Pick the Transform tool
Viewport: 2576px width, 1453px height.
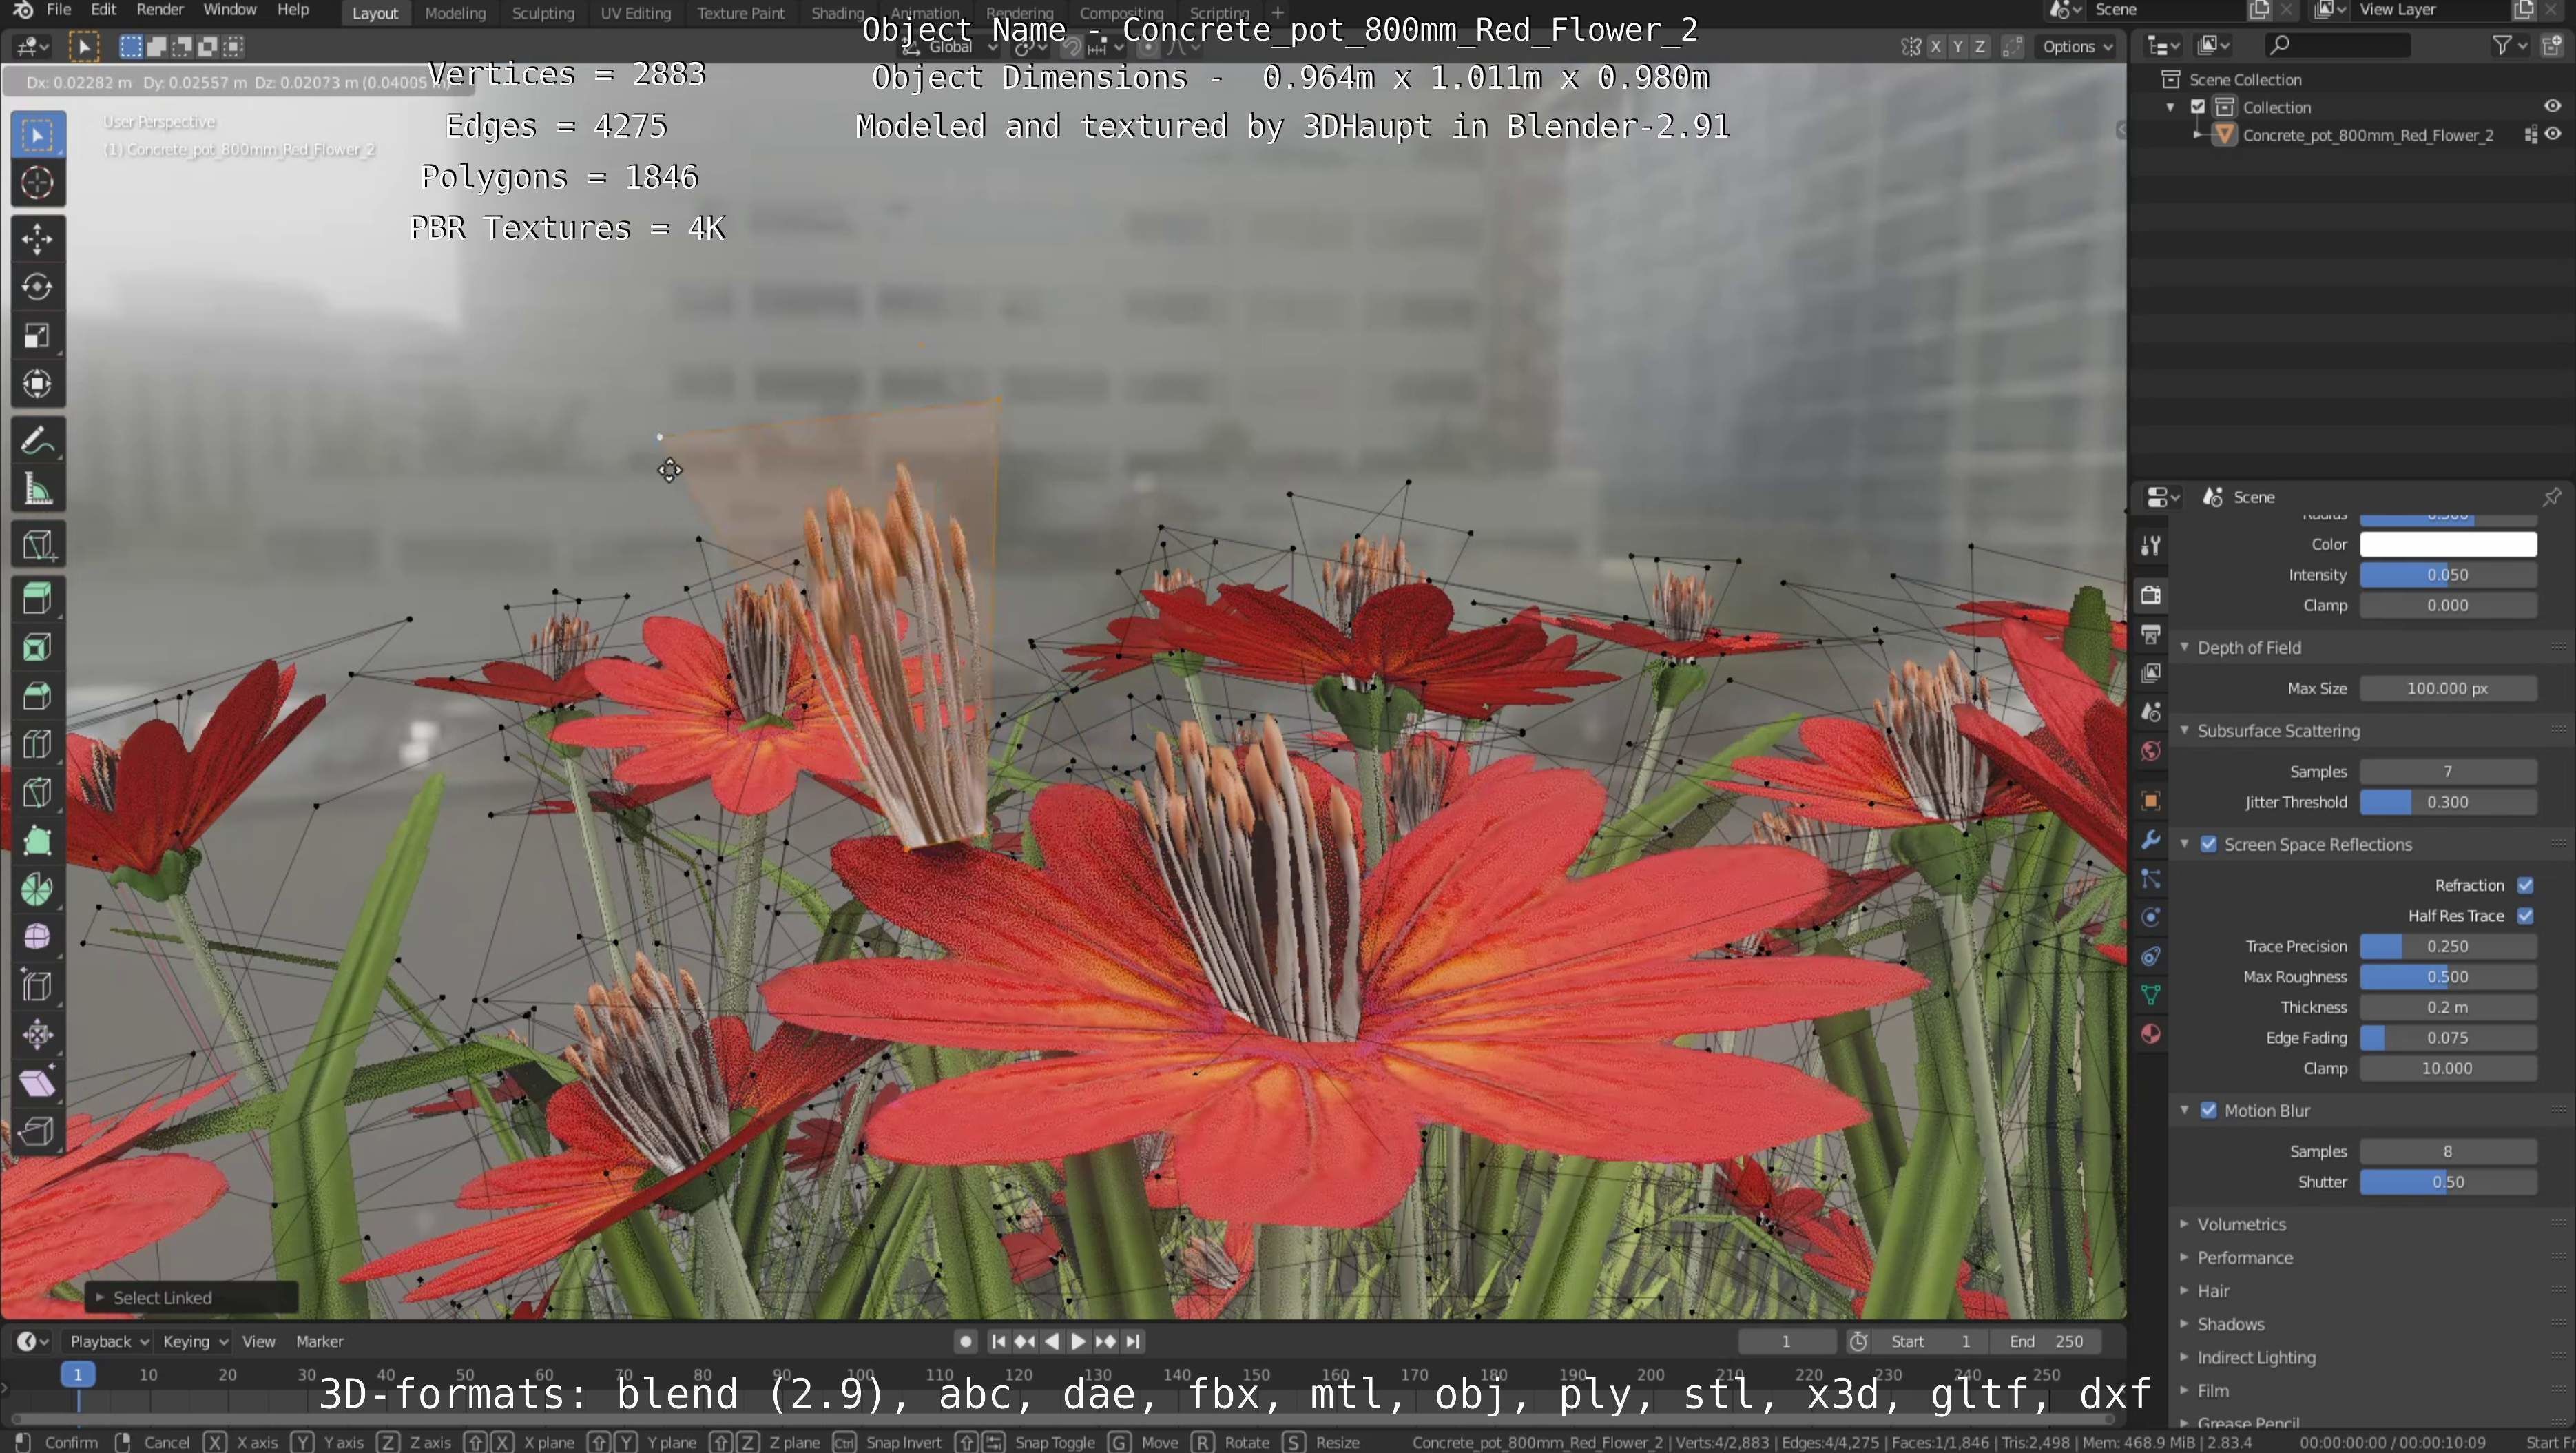[38, 384]
